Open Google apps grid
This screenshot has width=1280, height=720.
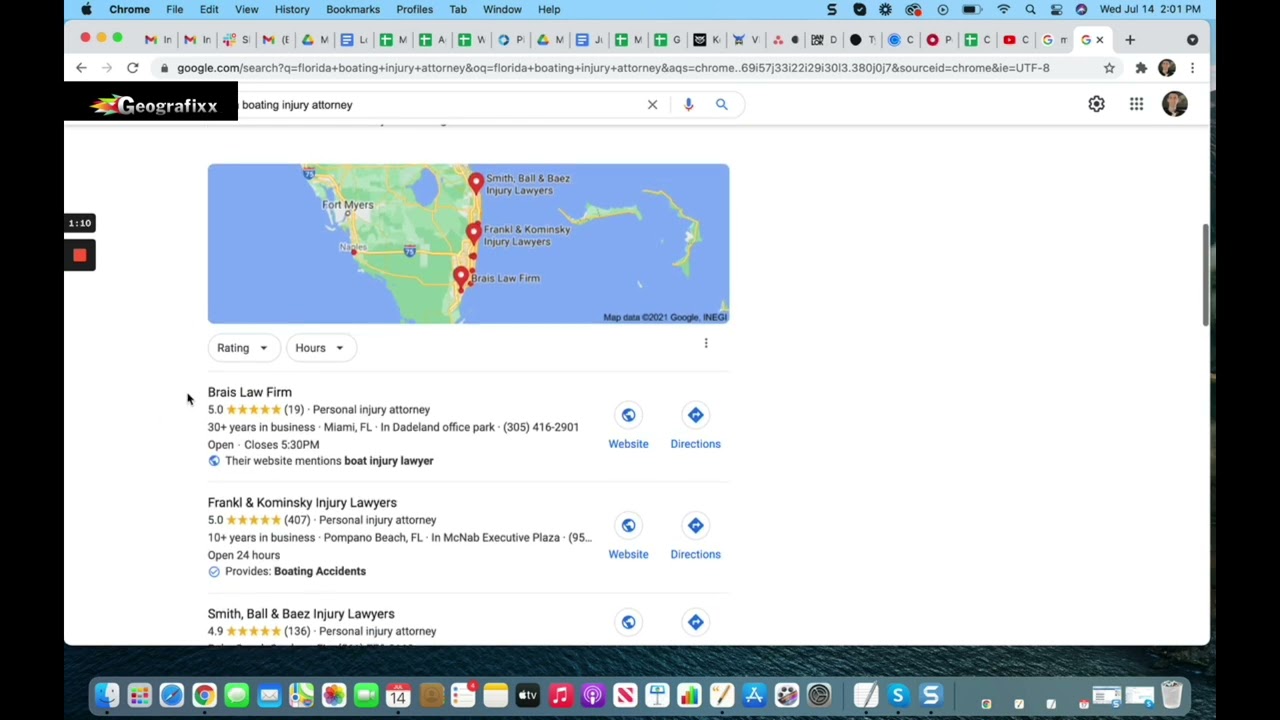[1136, 104]
